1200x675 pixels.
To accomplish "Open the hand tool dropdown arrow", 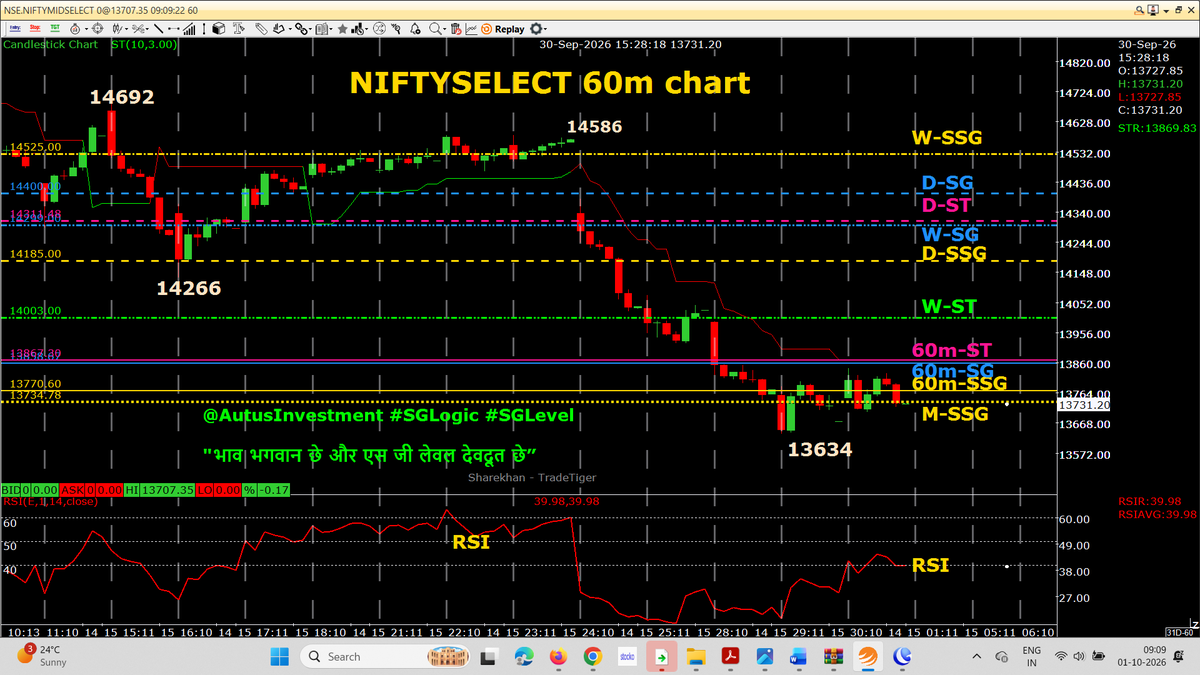I will 290,30.
